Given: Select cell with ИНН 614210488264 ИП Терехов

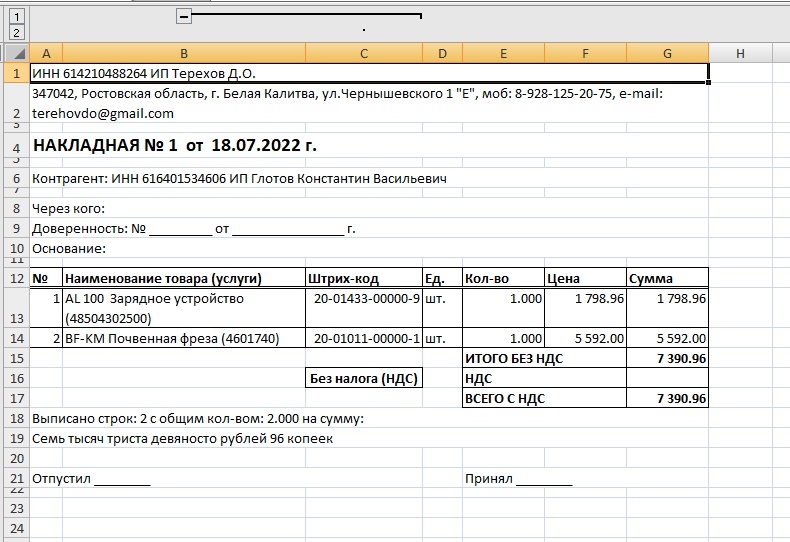Looking at the screenshot, I should pyautogui.click(x=145, y=73).
